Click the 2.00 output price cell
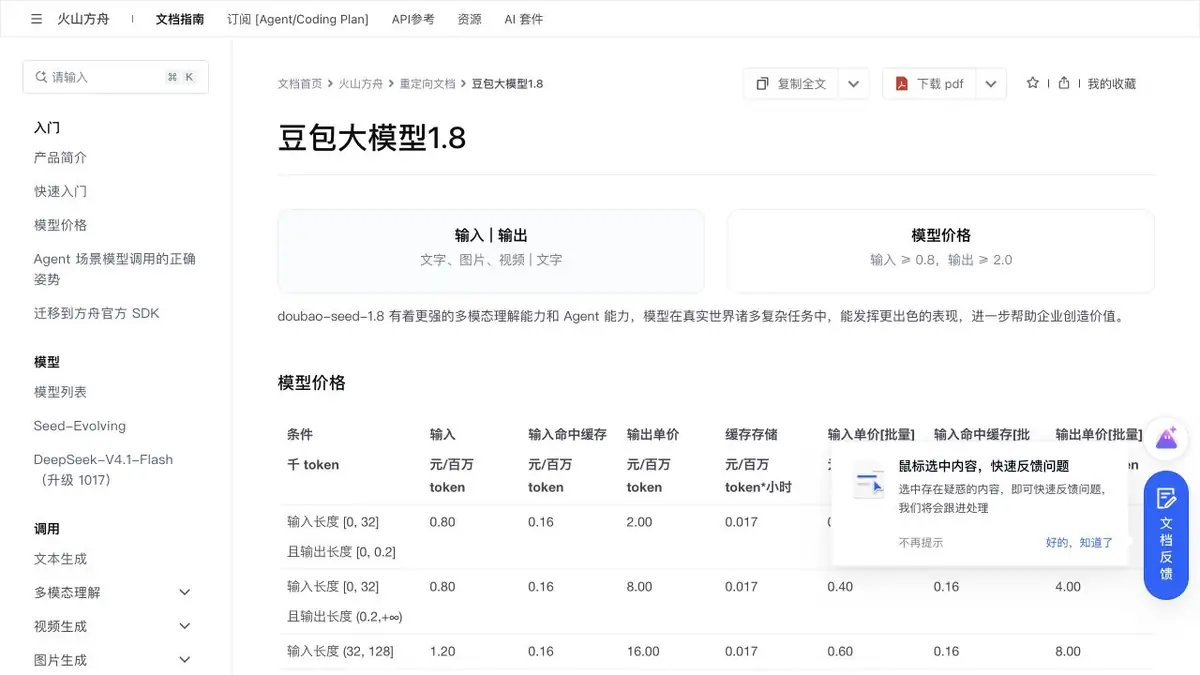1200x675 pixels. click(x=640, y=522)
